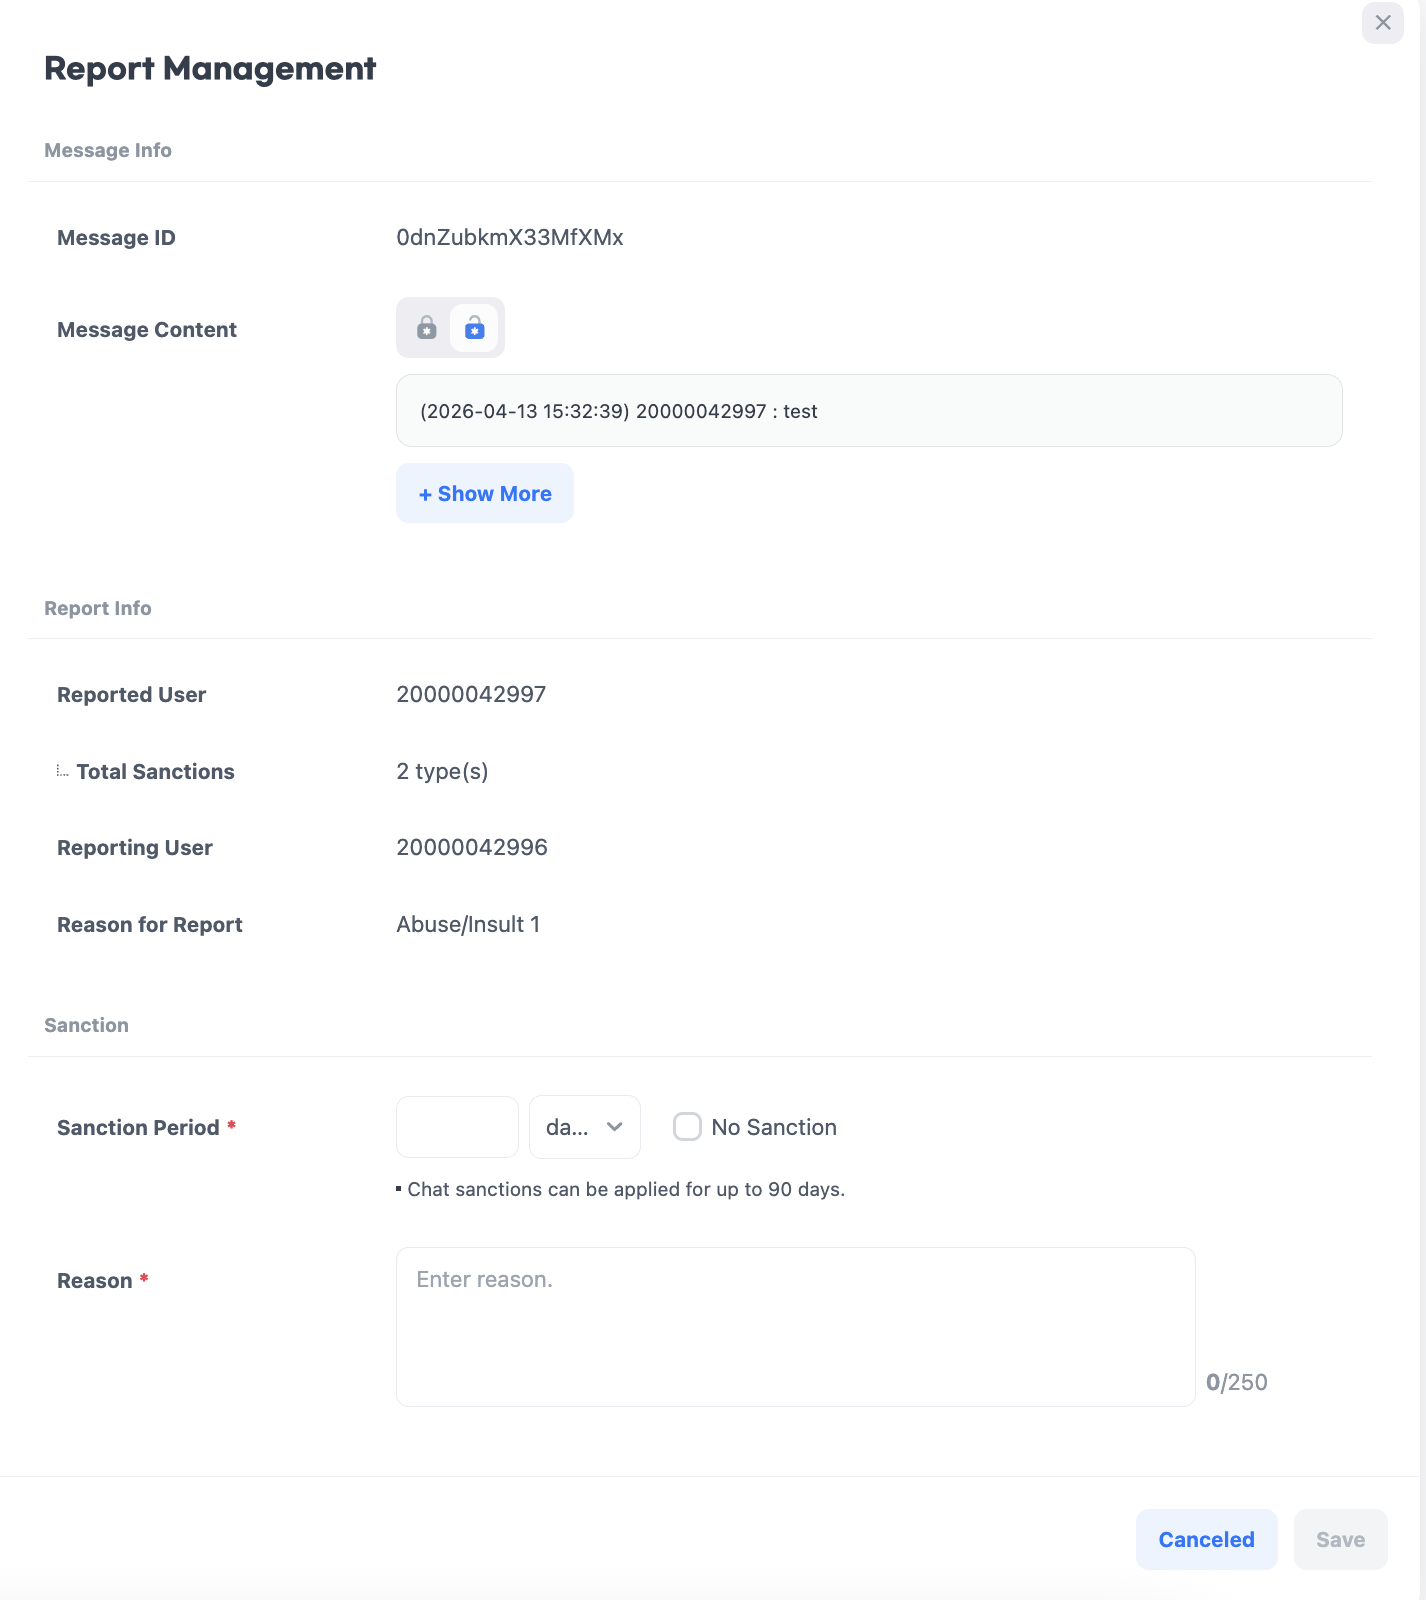Image resolution: width=1426 pixels, height=1600 pixels.
Task: Click the No Sanction label text
Action: tap(773, 1127)
